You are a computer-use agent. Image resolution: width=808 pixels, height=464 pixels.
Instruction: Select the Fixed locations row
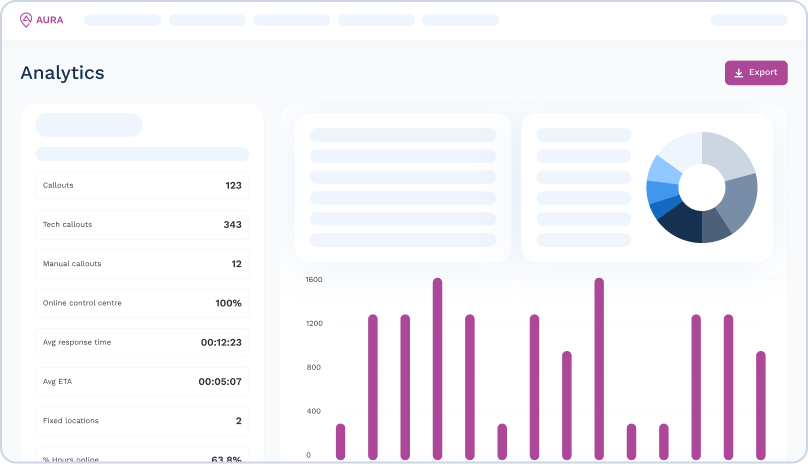142,421
